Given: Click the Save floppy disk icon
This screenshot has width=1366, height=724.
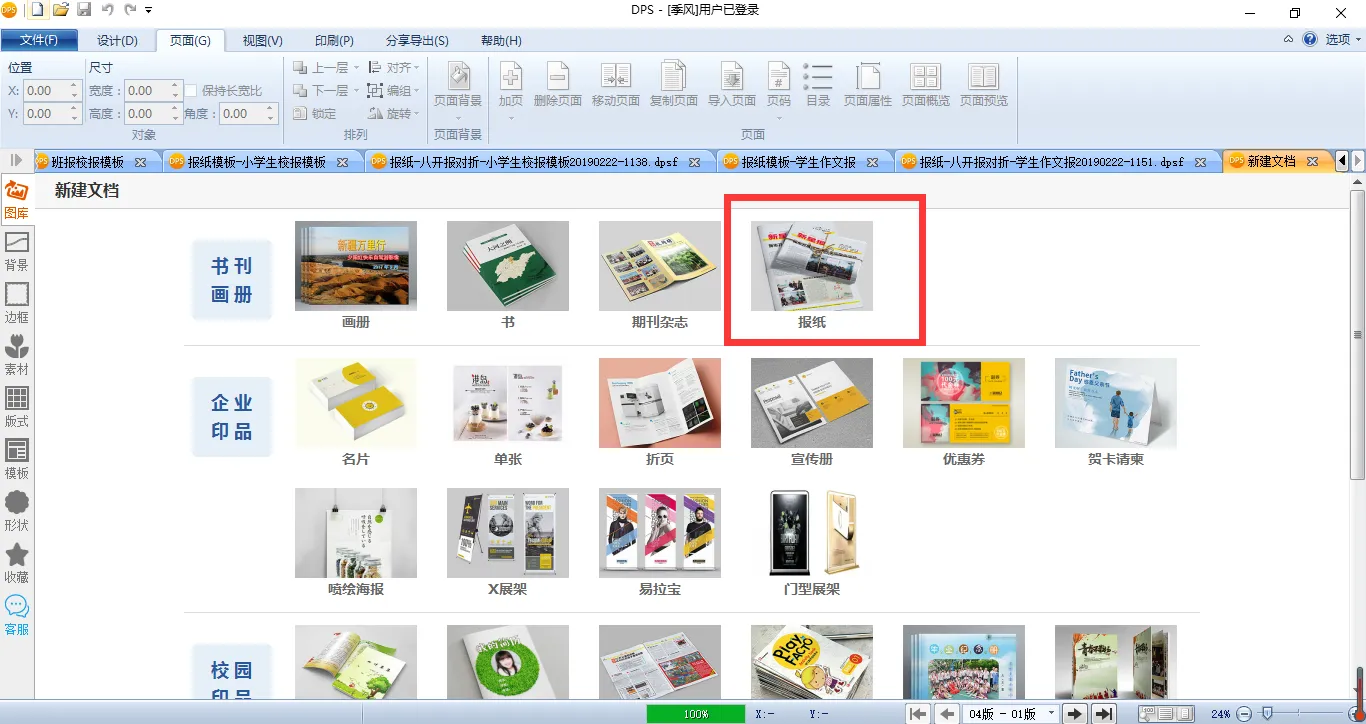Looking at the screenshot, I should point(84,10).
